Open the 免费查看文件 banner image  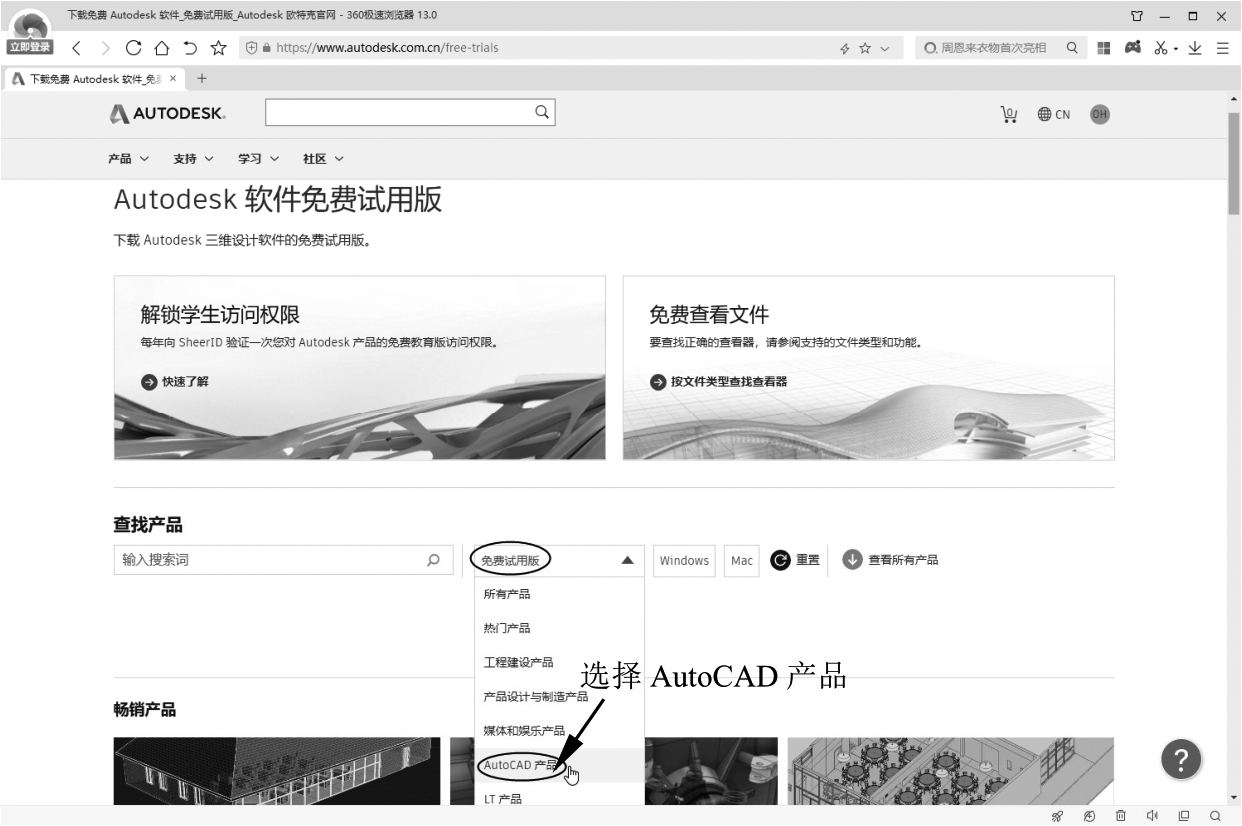tap(869, 368)
